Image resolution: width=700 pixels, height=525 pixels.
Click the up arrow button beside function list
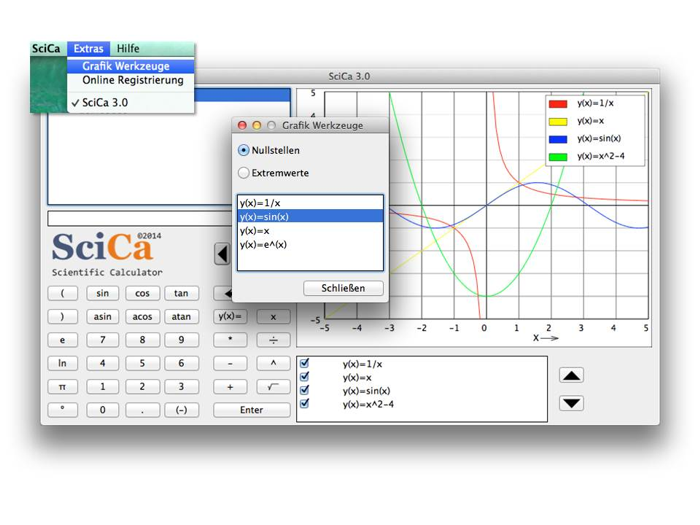click(571, 376)
